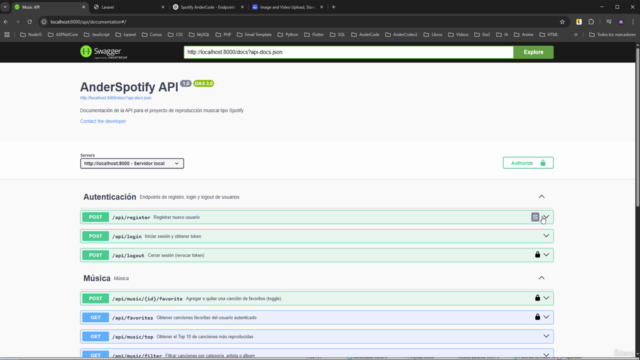Open the ASPNetCore bookmarks folder
Viewport: 640px width, 360px height.
coord(63,35)
